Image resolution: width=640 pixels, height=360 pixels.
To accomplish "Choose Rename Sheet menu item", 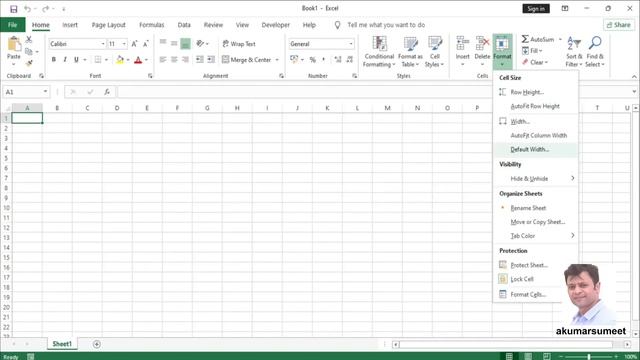I will tap(536, 208).
